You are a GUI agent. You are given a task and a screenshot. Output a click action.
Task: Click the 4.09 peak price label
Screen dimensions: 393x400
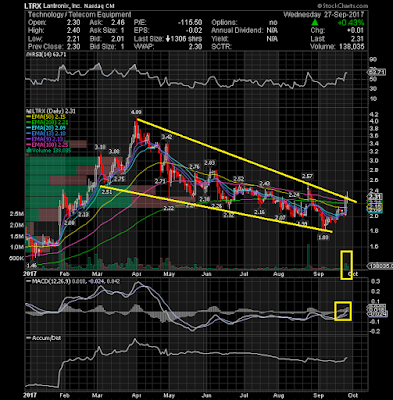(137, 112)
